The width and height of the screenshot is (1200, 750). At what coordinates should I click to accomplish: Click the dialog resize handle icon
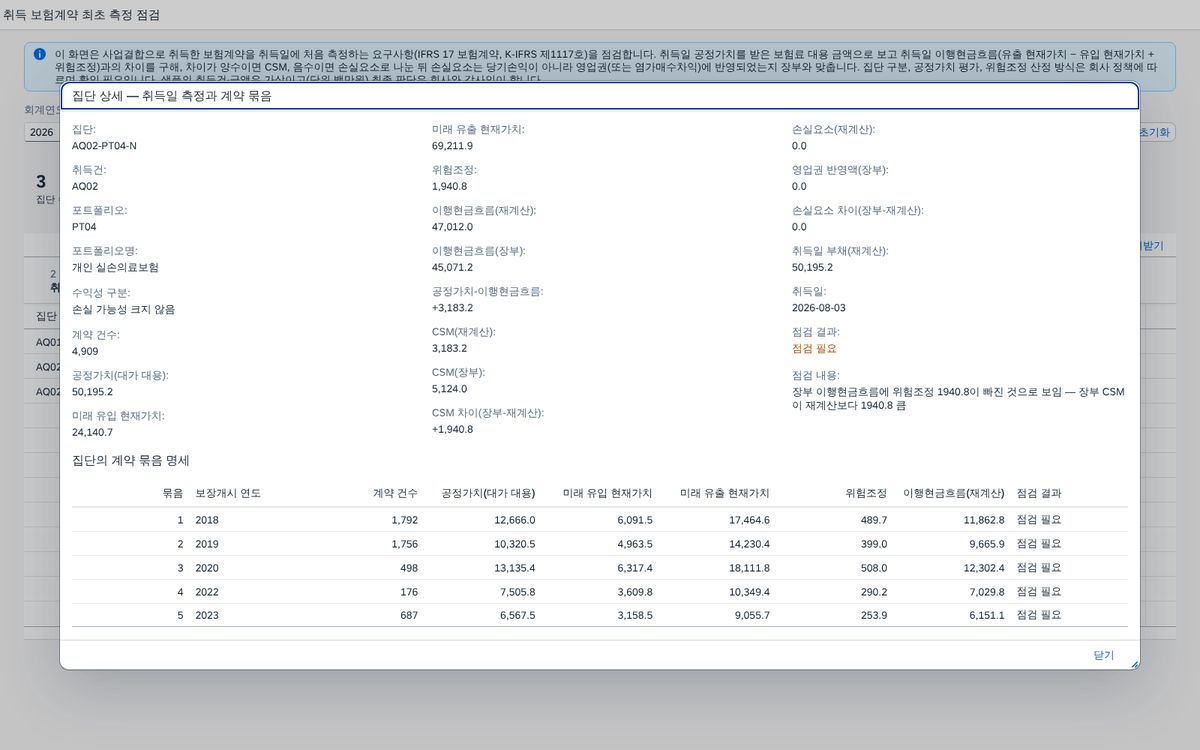coord(1134,664)
